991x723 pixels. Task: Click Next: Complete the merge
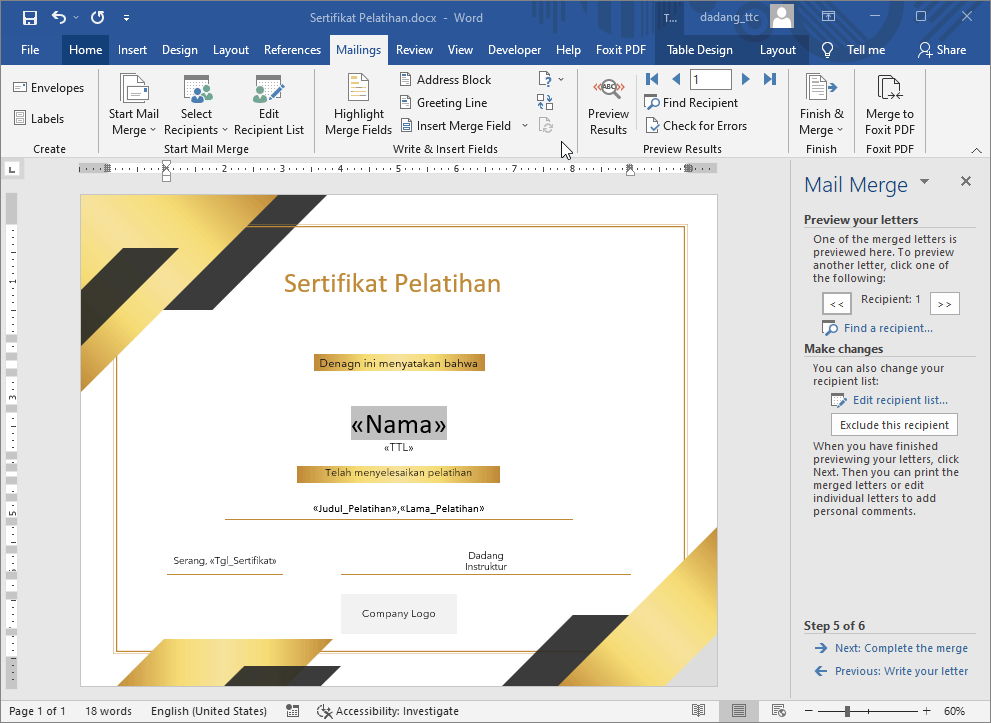point(899,647)
